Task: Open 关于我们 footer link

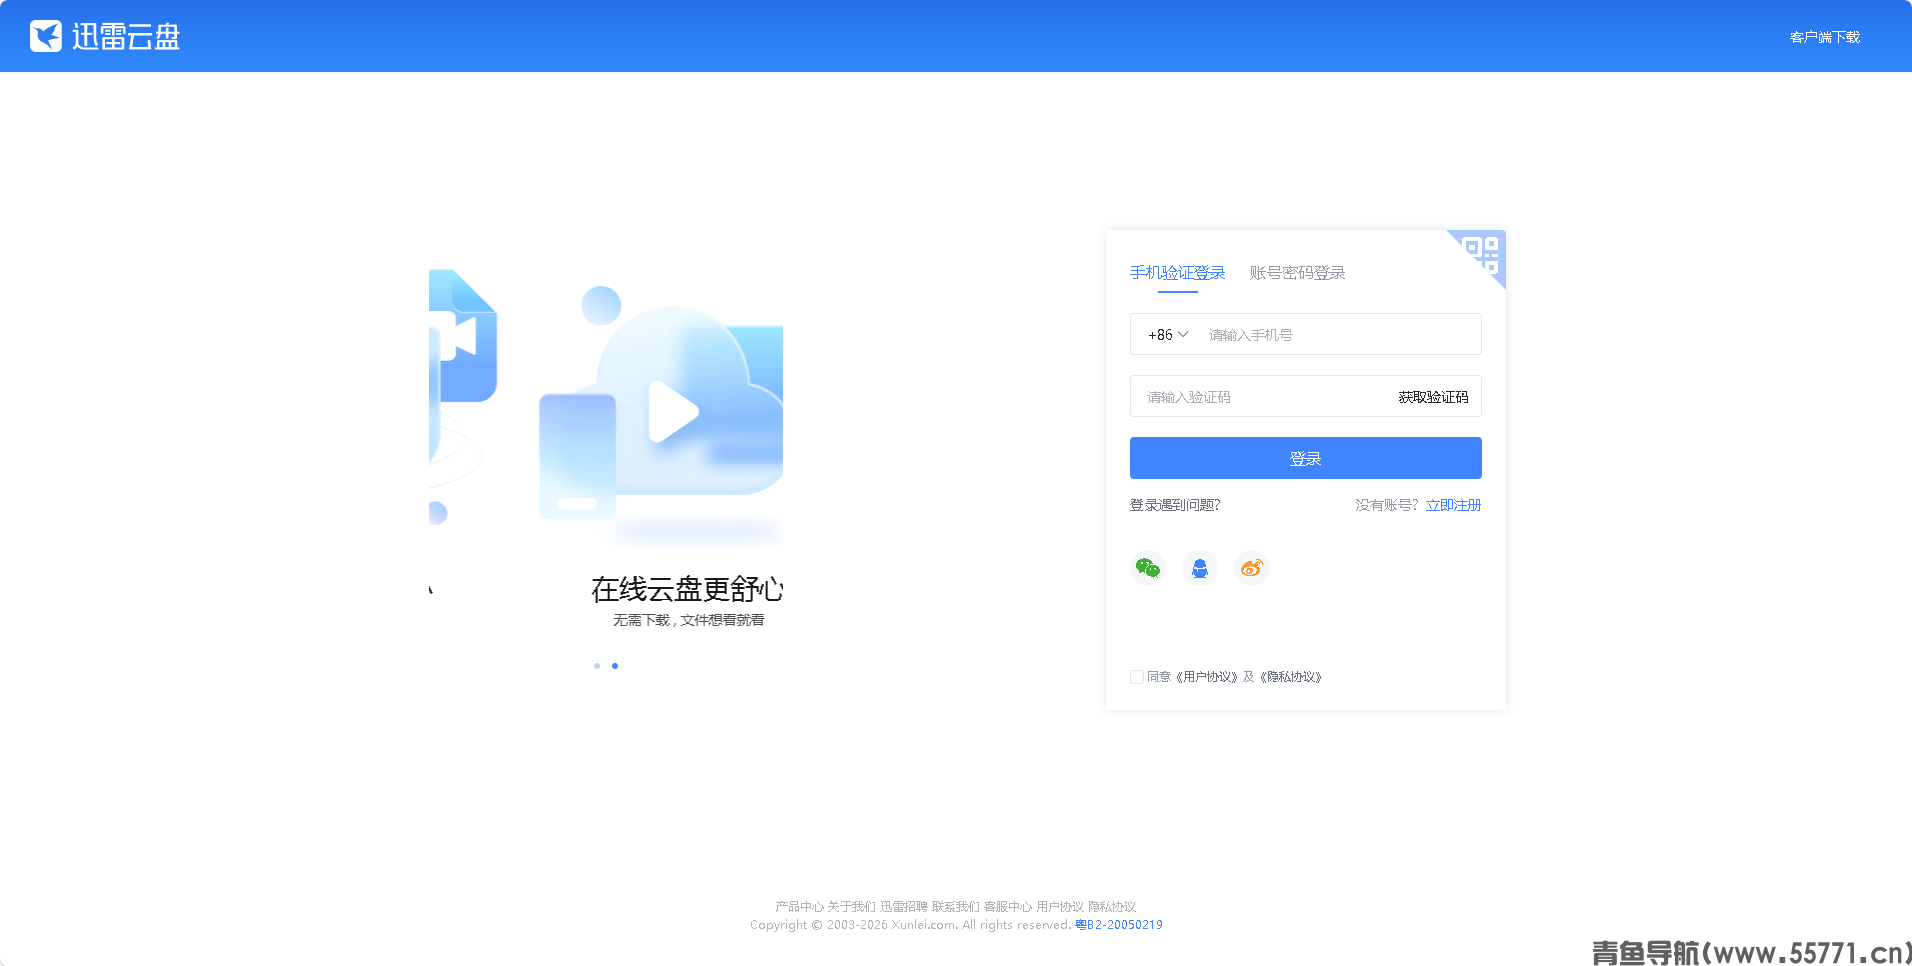Action: coord(851,907)
